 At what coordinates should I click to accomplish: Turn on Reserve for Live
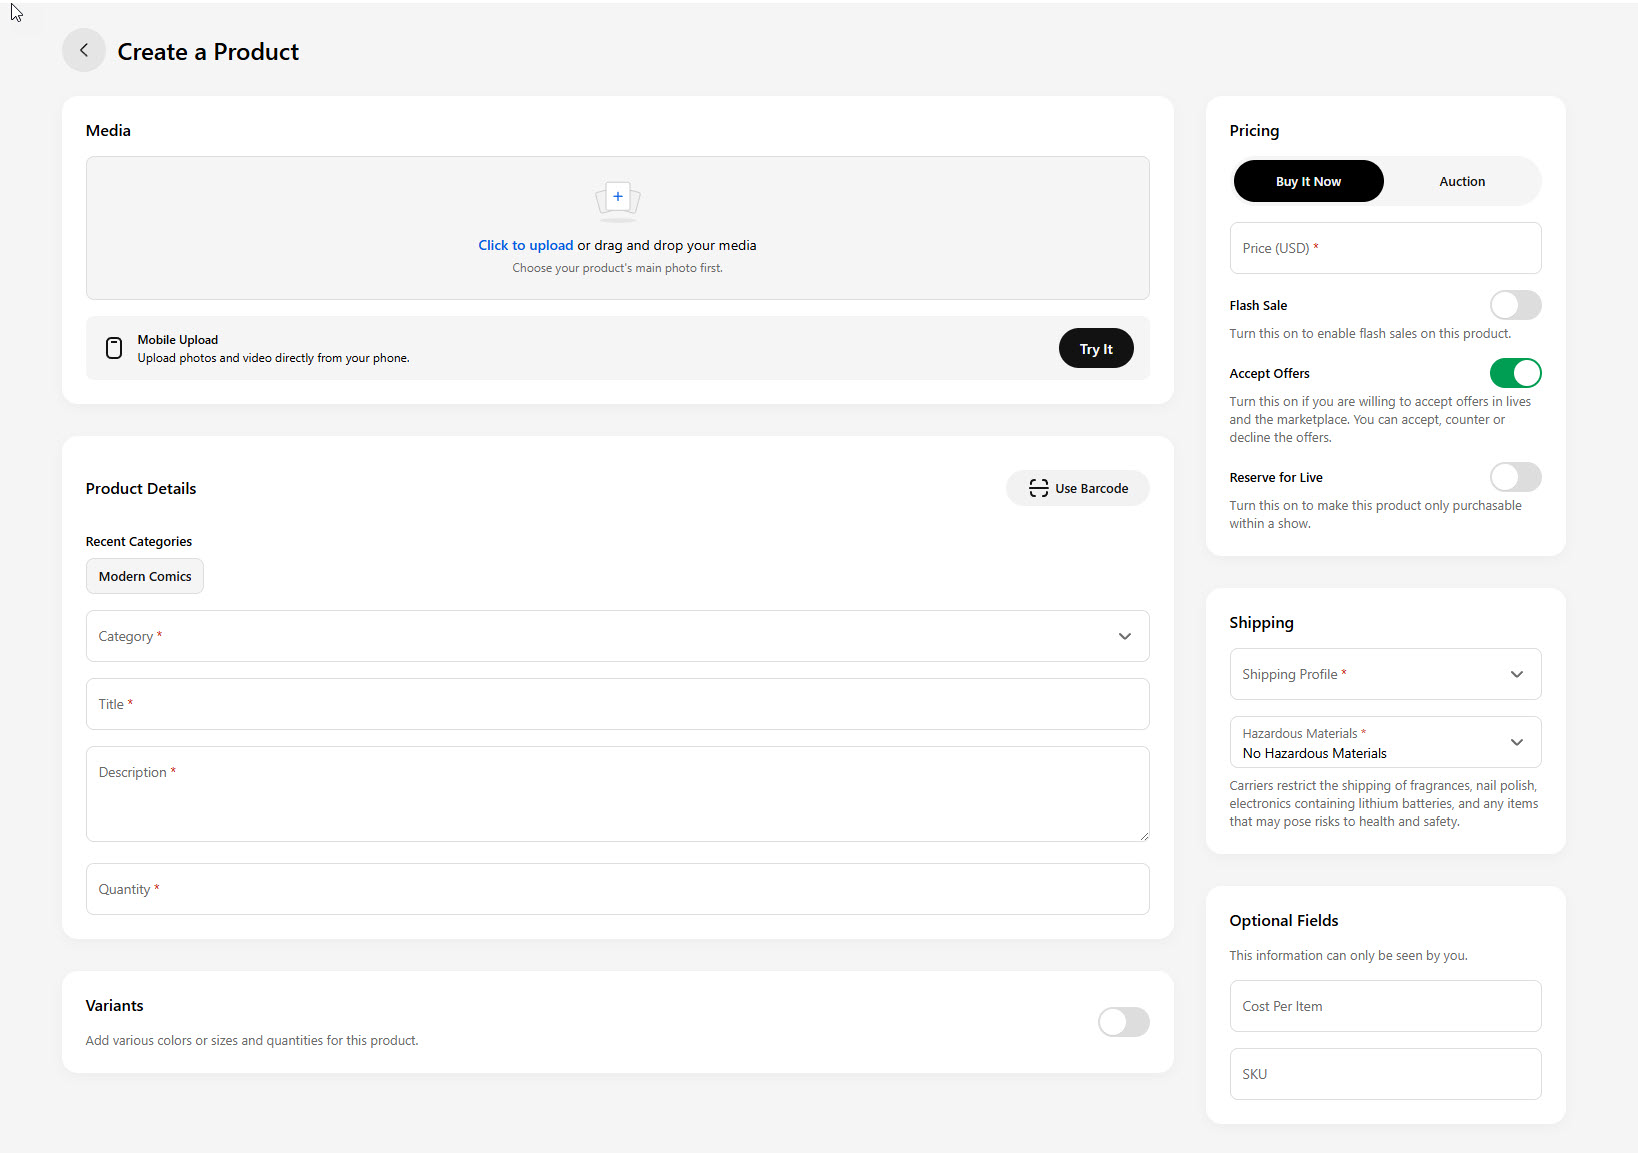tap(1515, 477)
